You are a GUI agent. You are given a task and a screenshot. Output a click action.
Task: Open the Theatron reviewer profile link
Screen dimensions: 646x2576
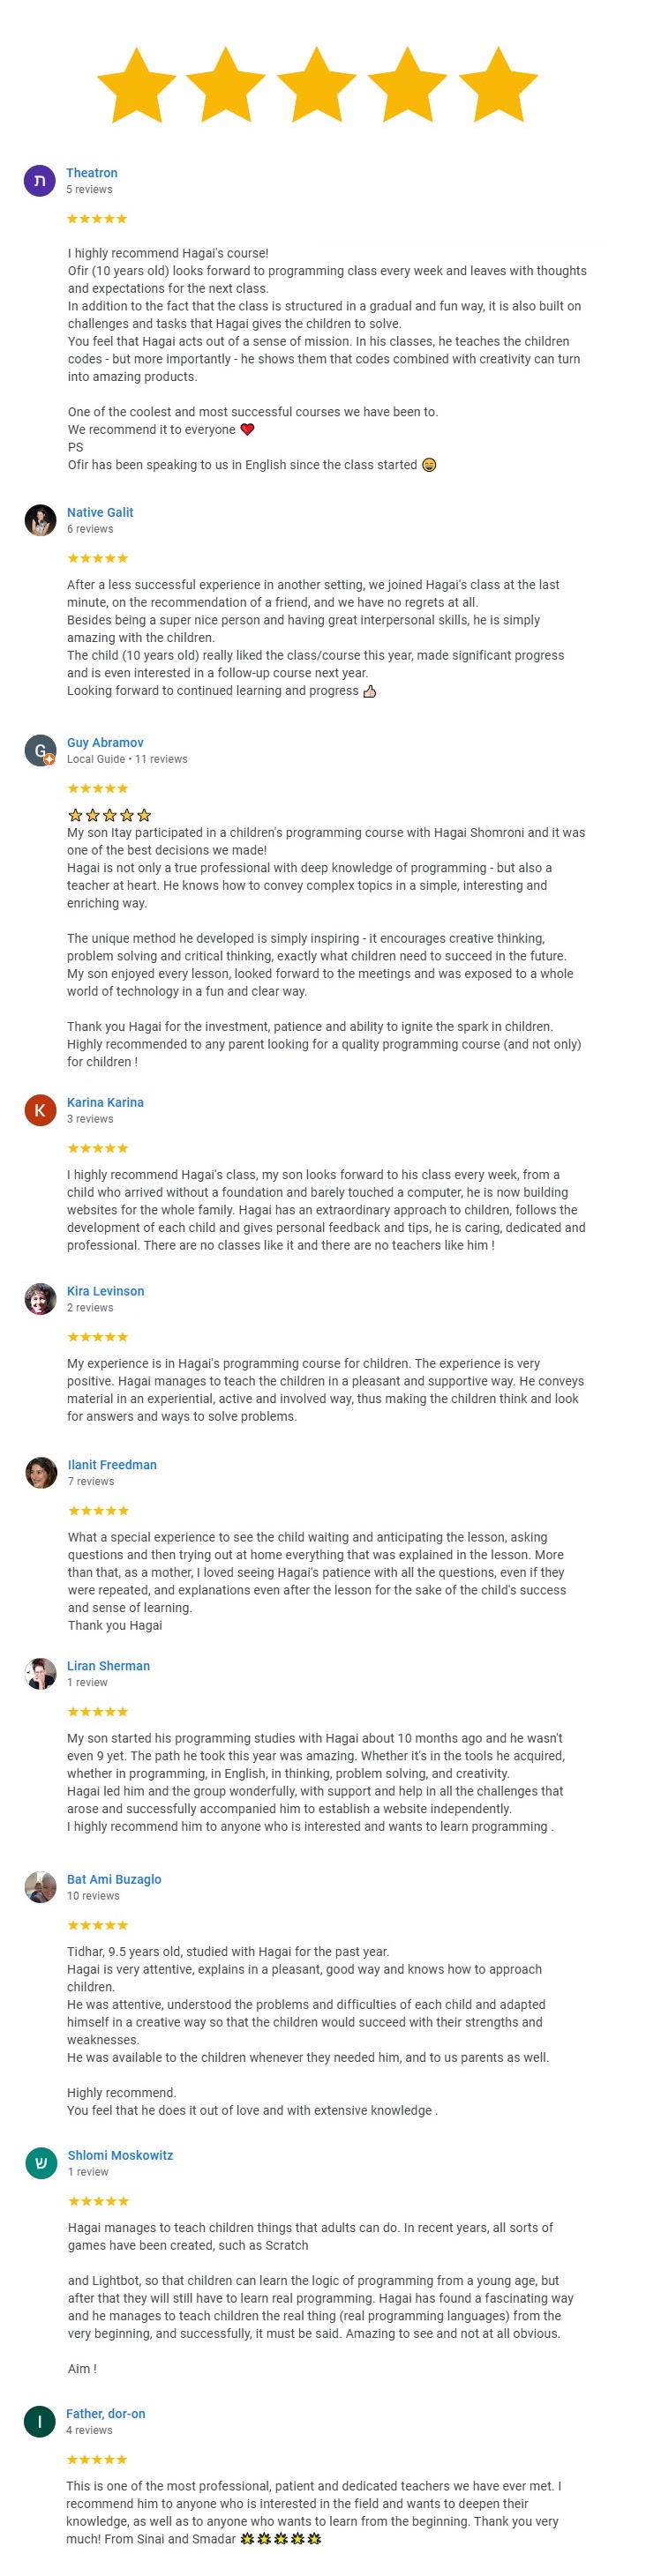pyautogui.click(x=92, y=173)
